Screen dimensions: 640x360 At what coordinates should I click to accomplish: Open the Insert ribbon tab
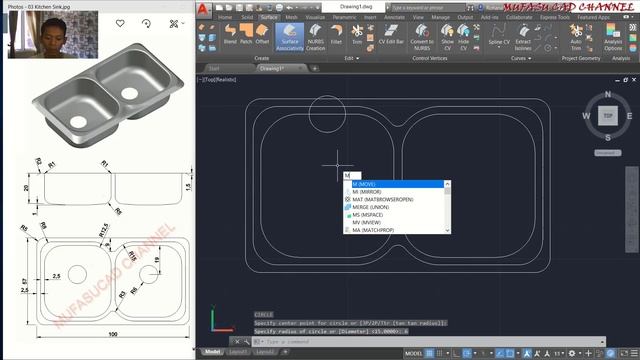tap(370, 17)
